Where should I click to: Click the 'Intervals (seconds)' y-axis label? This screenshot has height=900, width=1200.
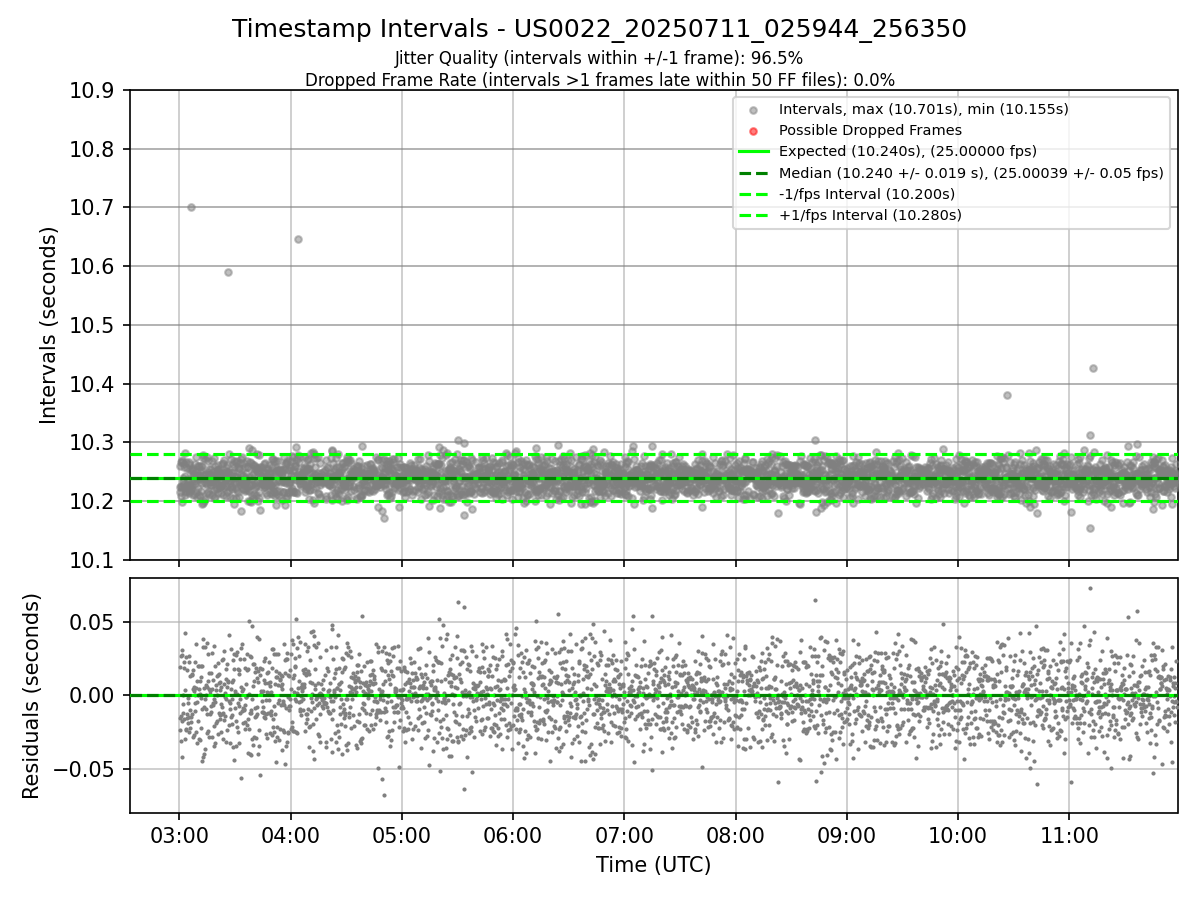(x=49, y=325)
